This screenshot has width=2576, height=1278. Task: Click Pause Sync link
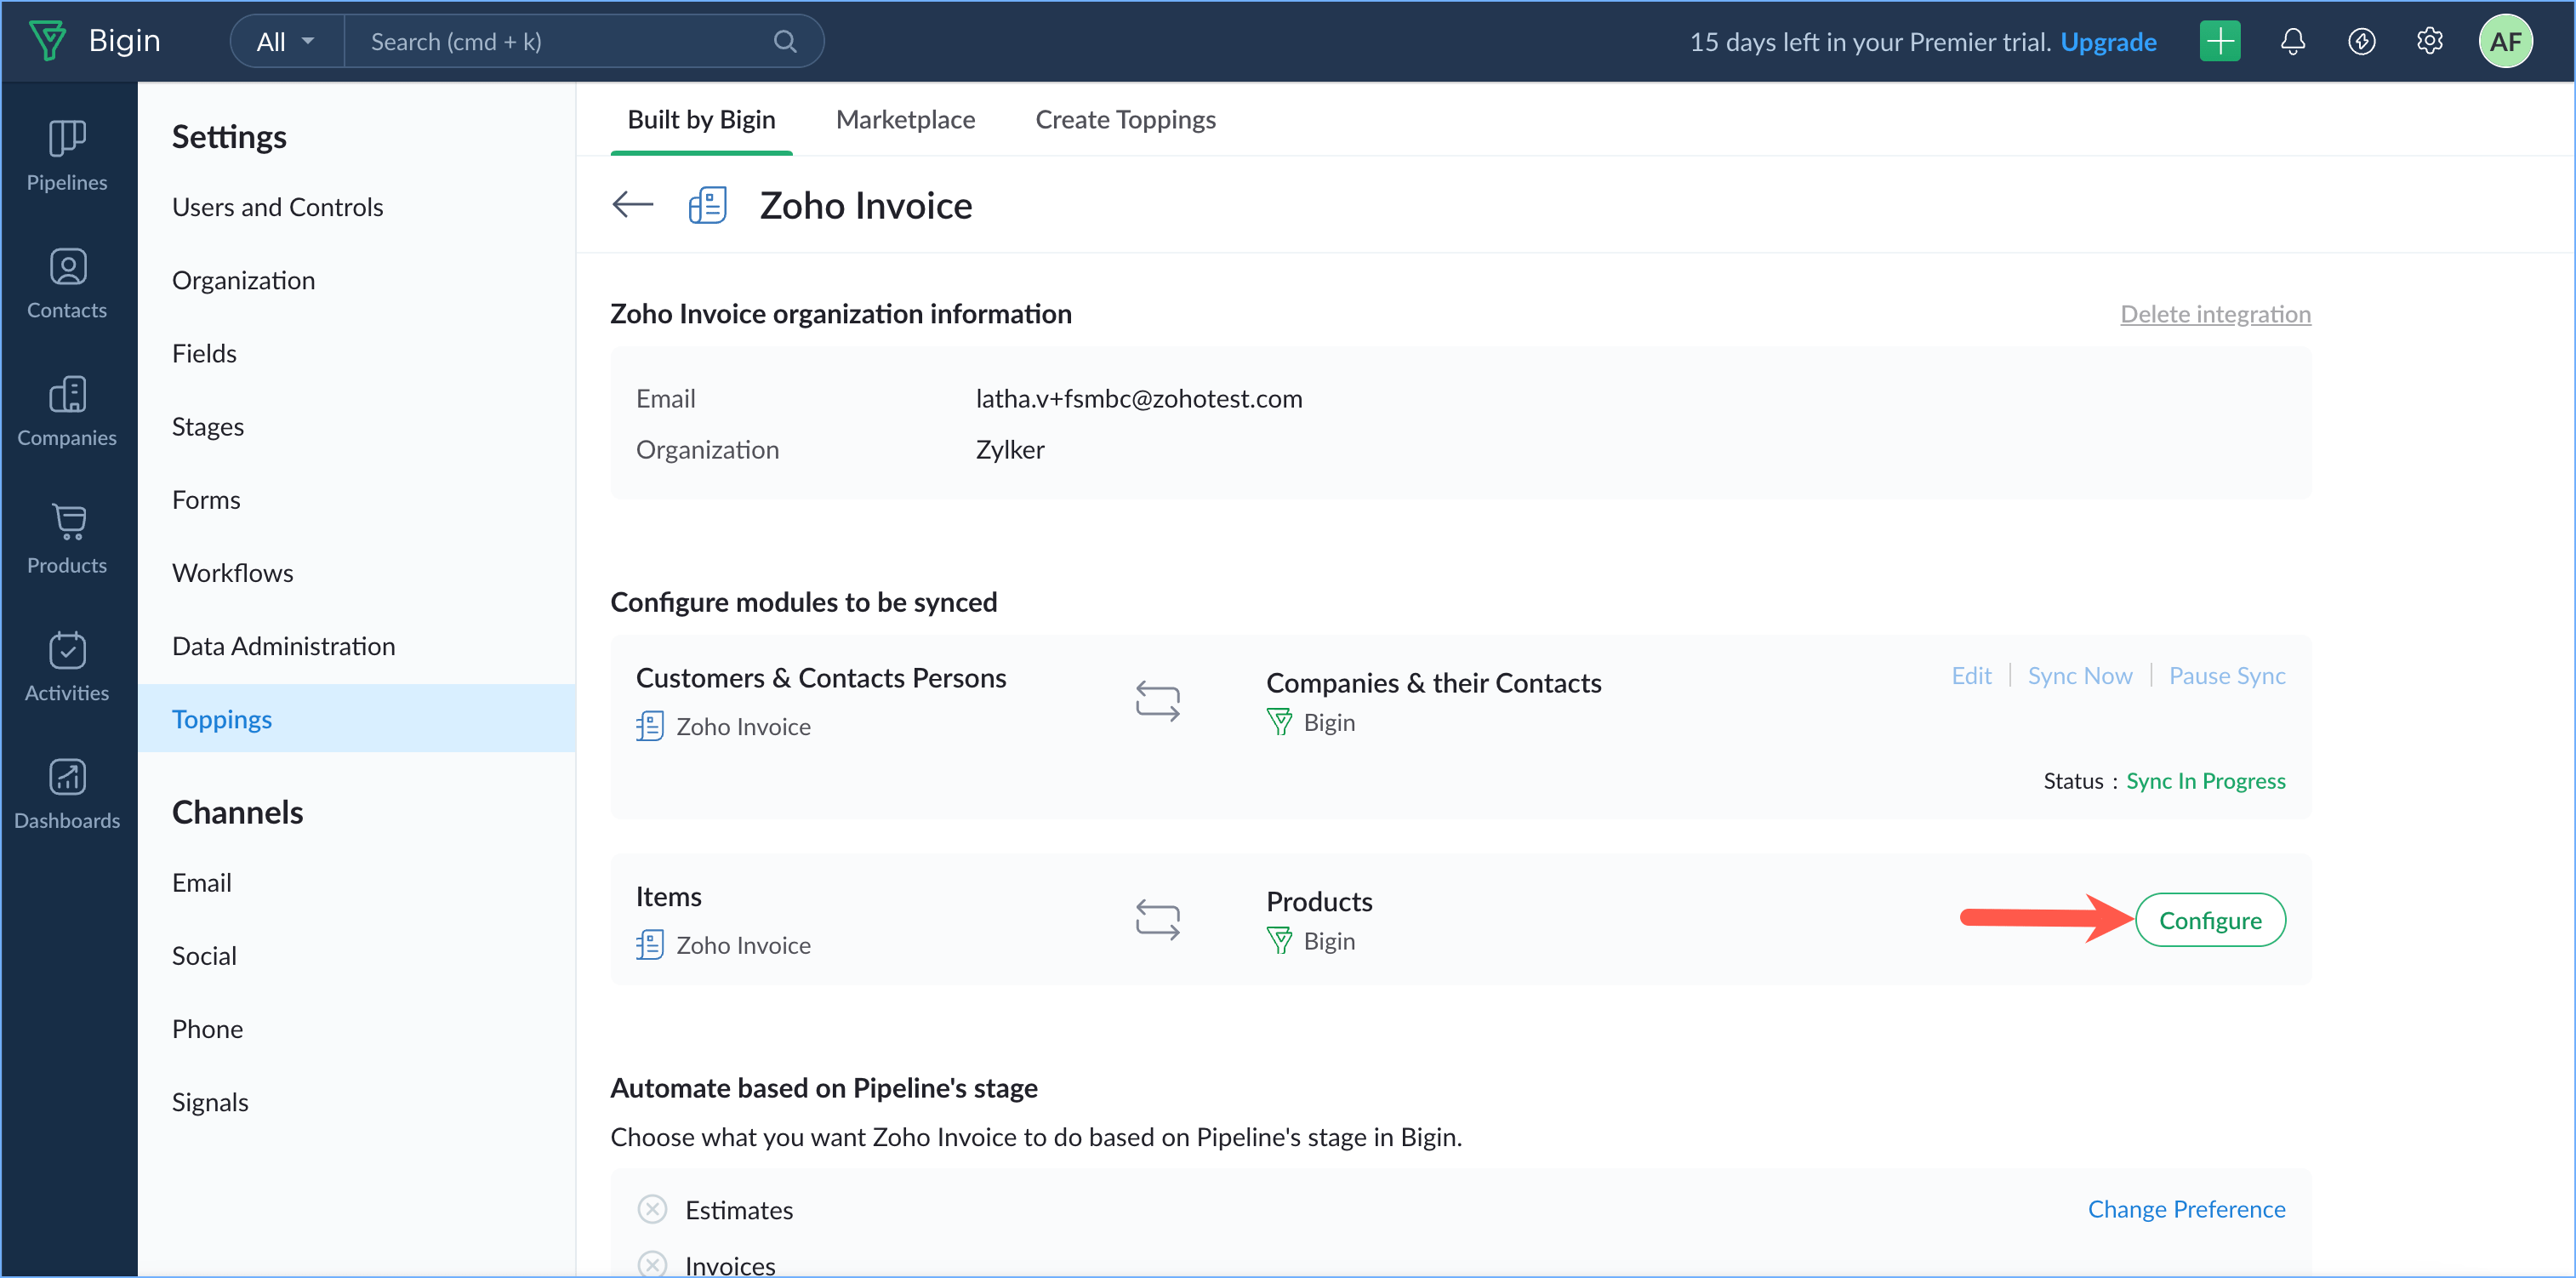pyautogui.click(x=2226, y=675)
